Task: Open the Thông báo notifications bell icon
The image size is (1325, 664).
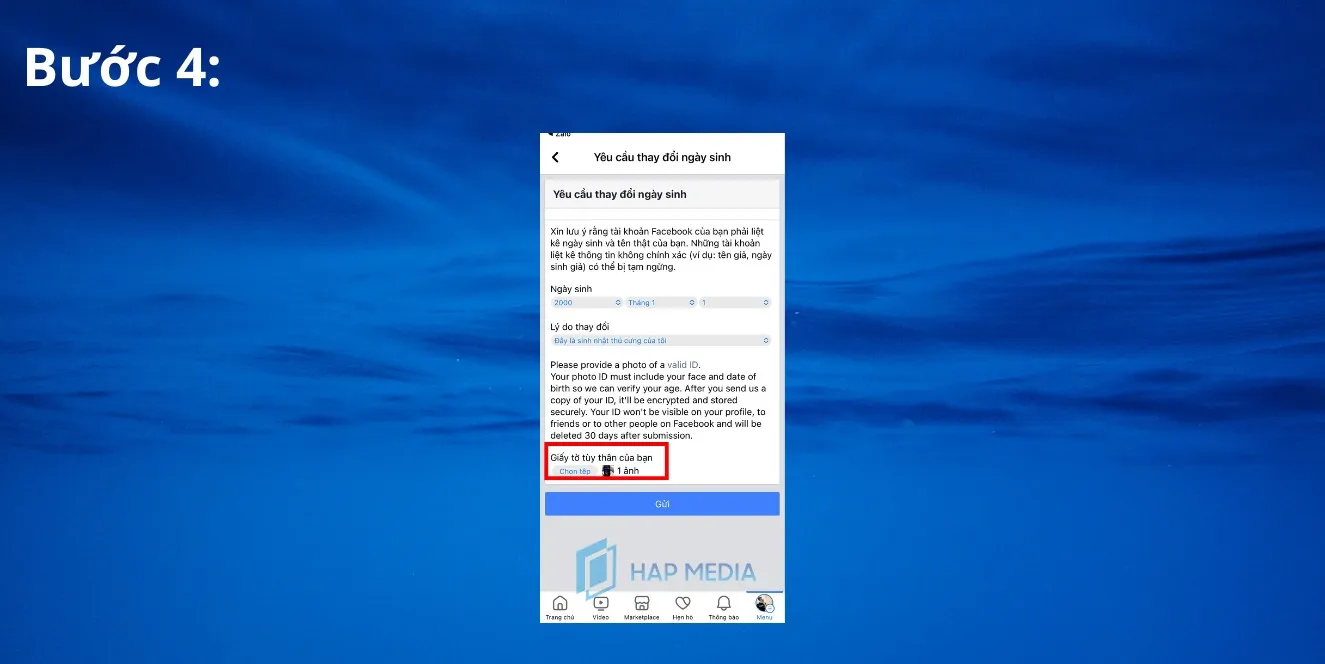Action: 724,602
